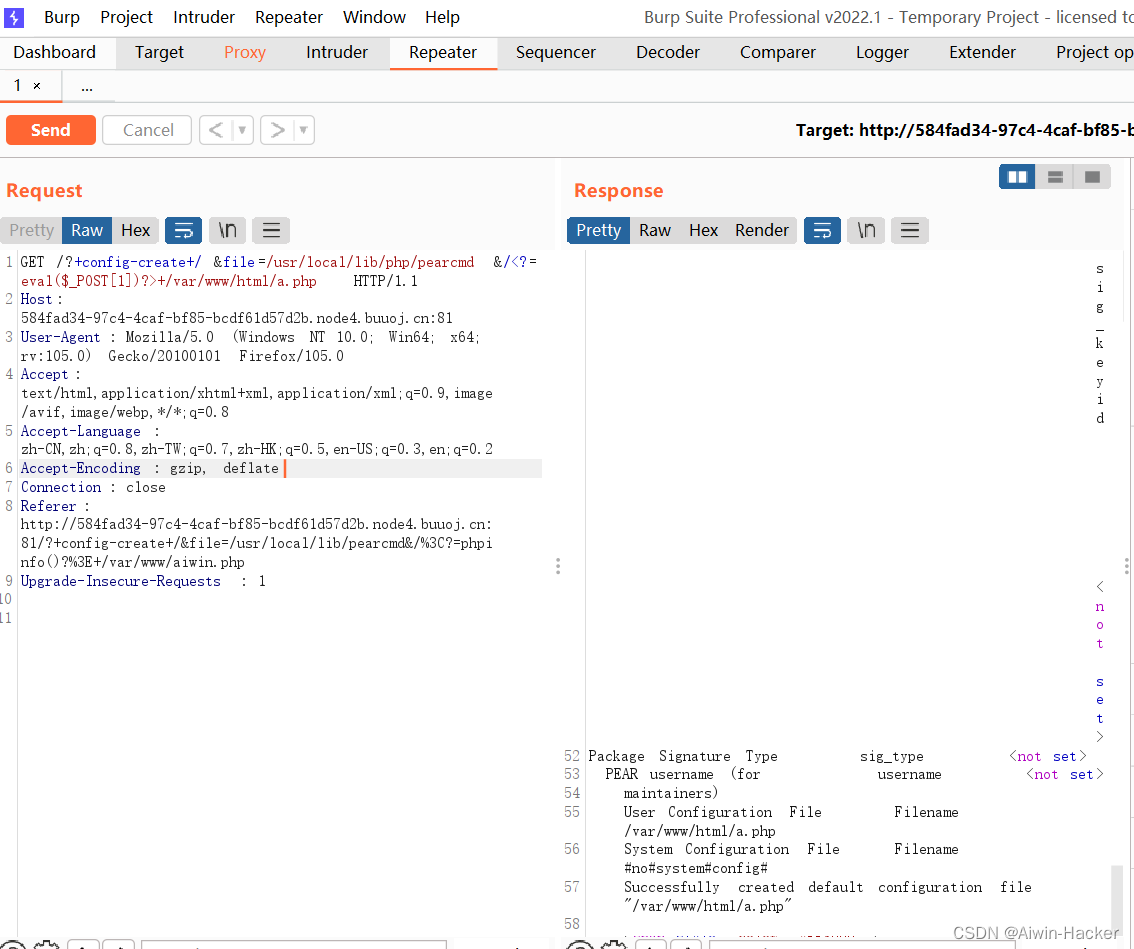This screenshot has width=1134, height=949.
Task: Switch to the Project options tab
Action: coord(1094,53)
